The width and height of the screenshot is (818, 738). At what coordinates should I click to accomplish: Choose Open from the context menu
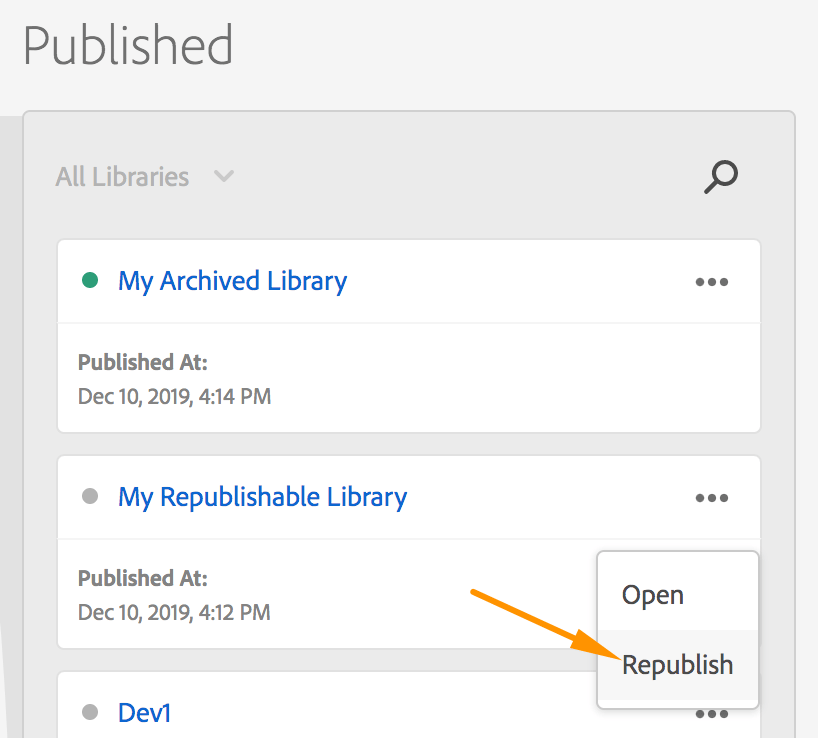click(652, 594)
